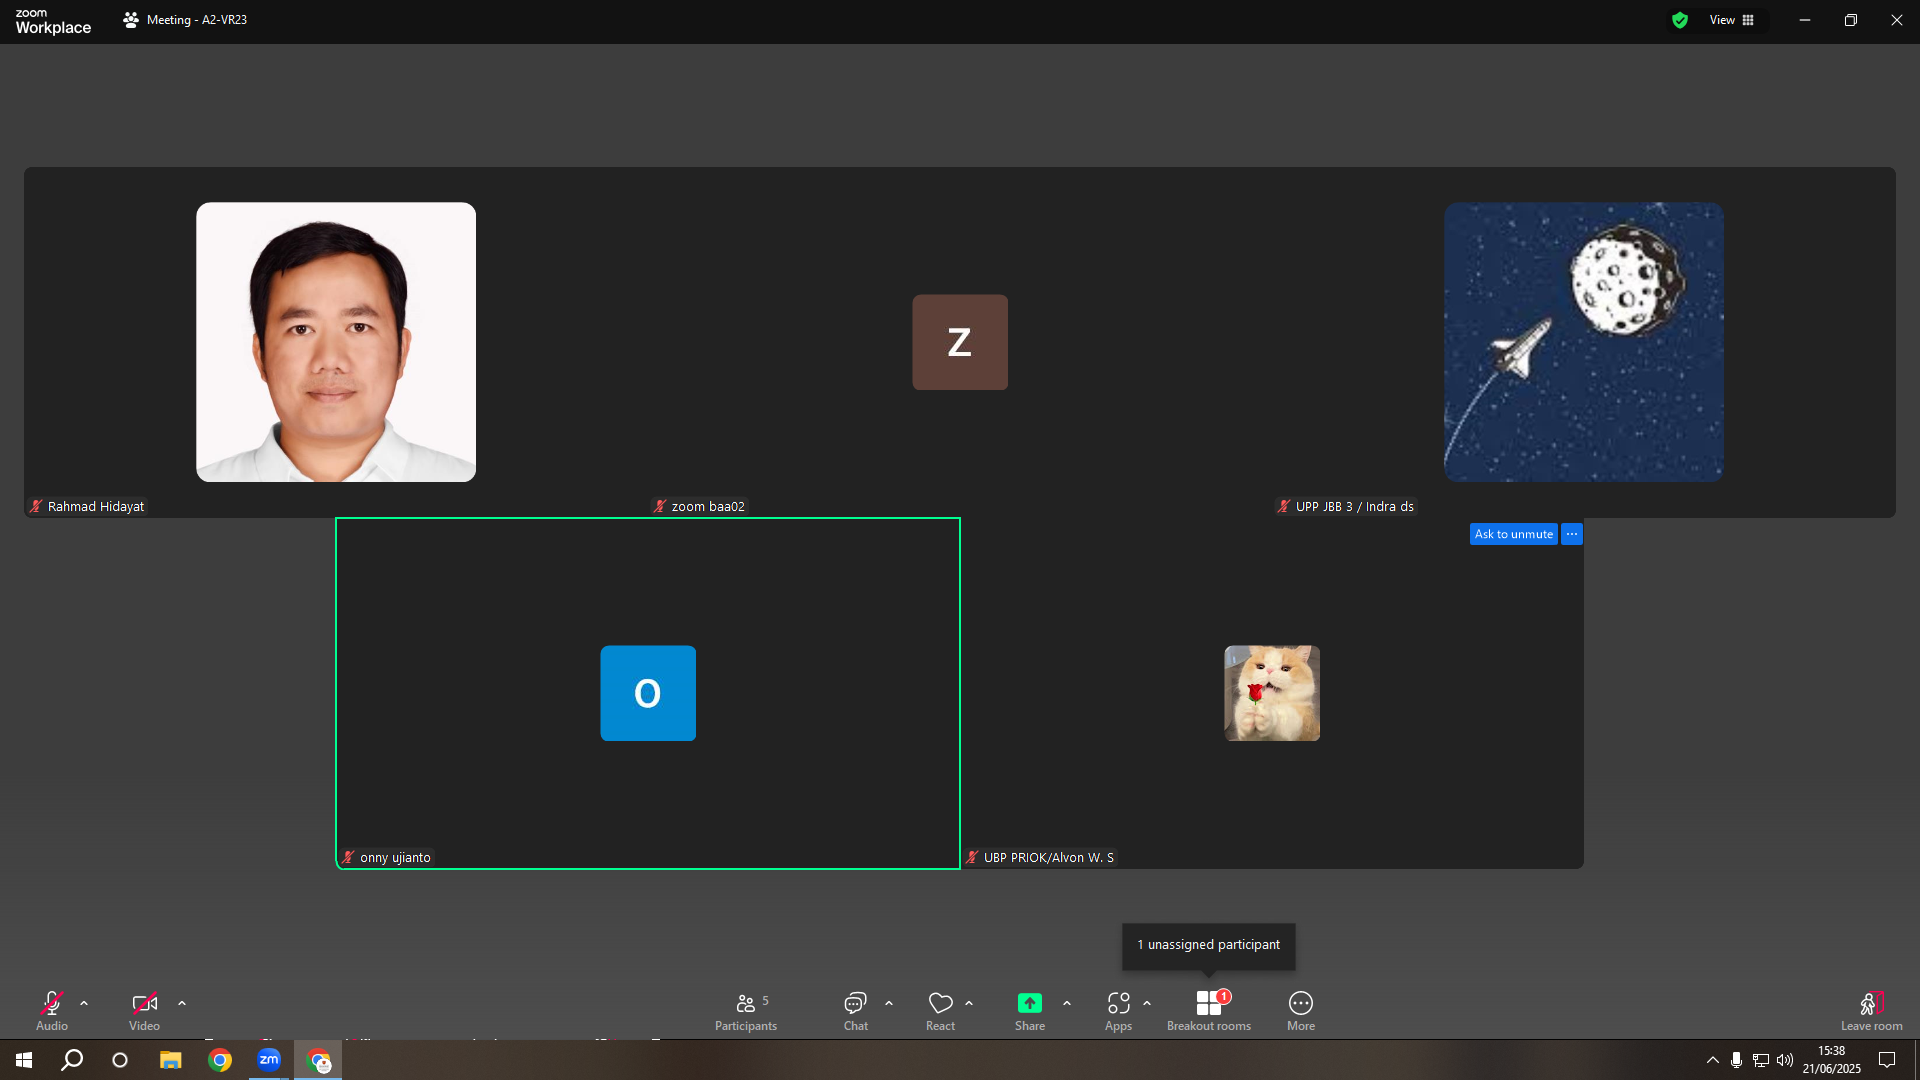The image size is (1920, 1080).
Task: Expand reaction options arrow next to React
Action: point(969,1003)
